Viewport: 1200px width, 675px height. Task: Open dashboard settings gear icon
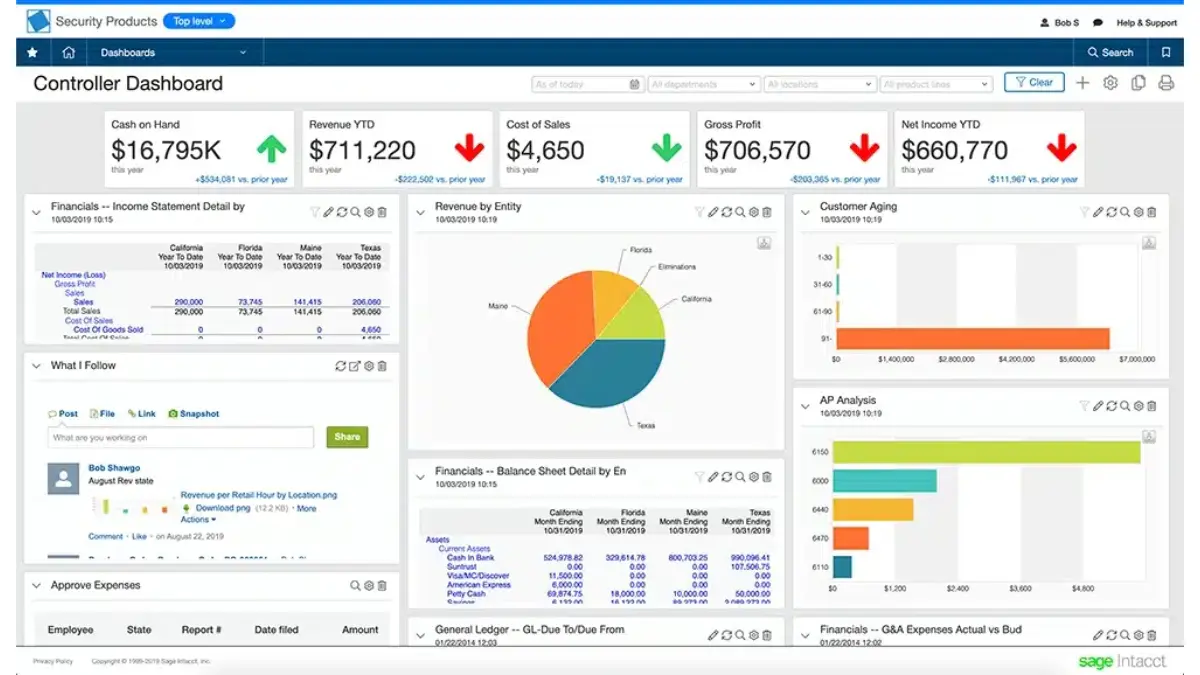click(1110, 83)
